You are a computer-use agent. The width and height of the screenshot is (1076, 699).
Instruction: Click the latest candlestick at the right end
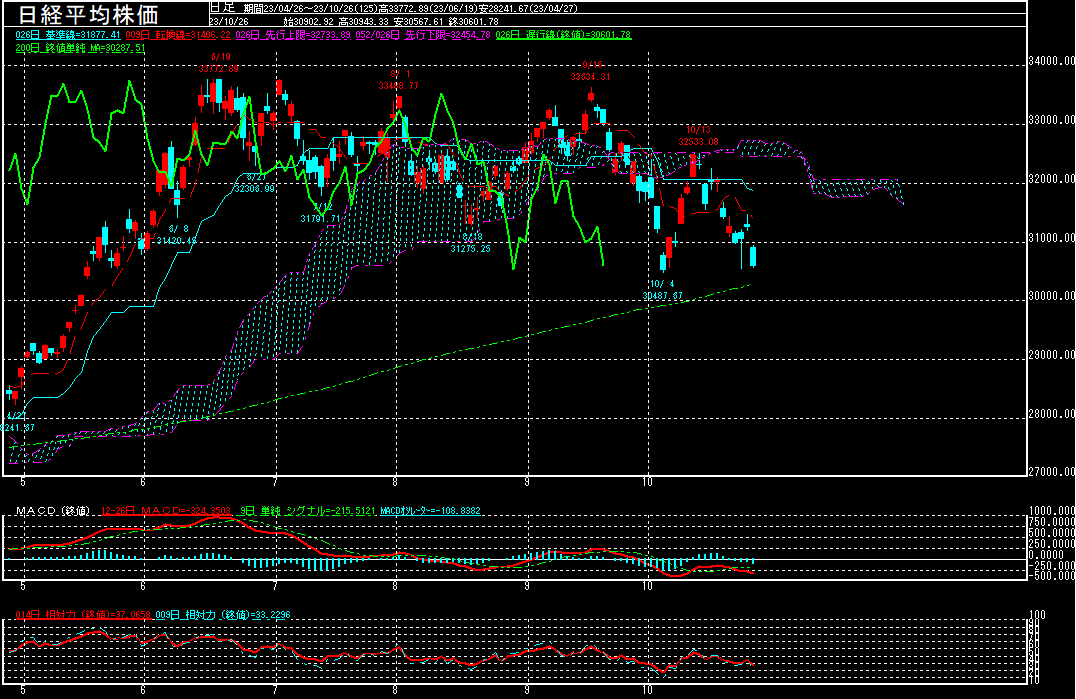(753, 257)
